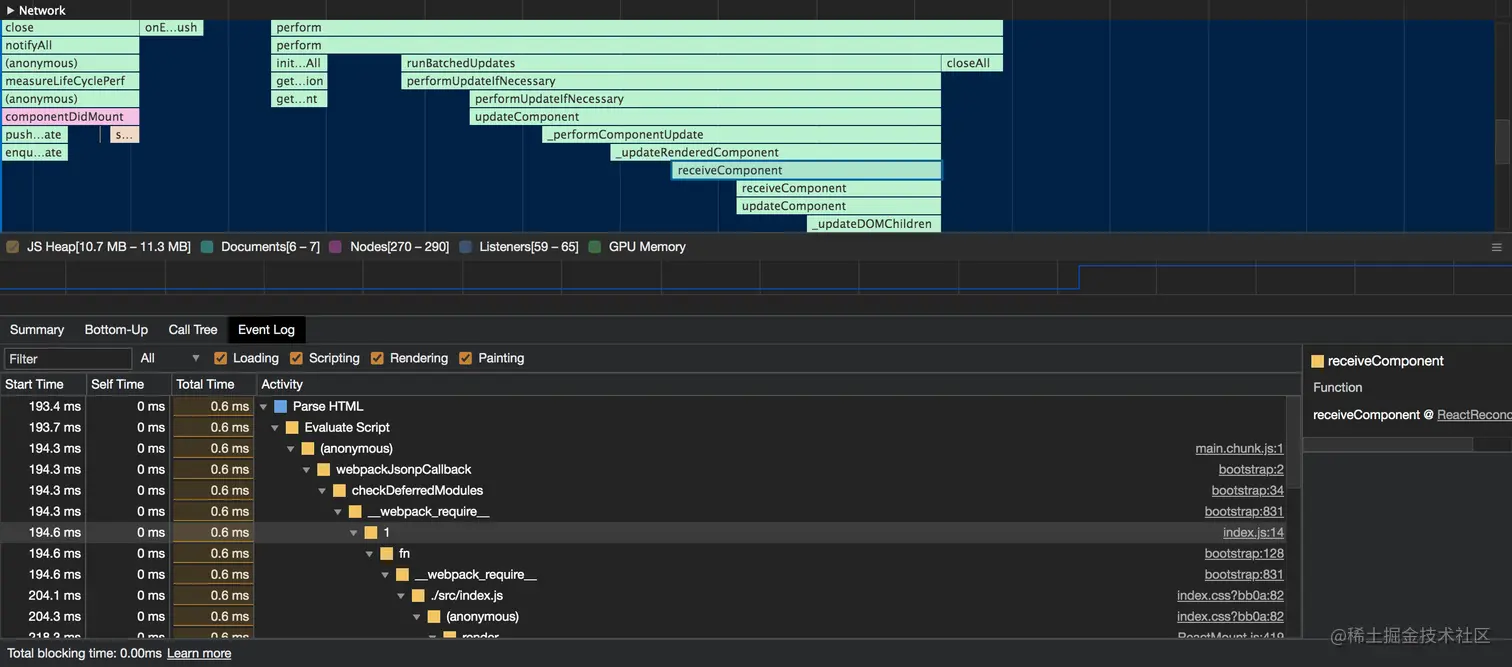Switch to the Bottom-Up tab

click(x=116, y=330)
